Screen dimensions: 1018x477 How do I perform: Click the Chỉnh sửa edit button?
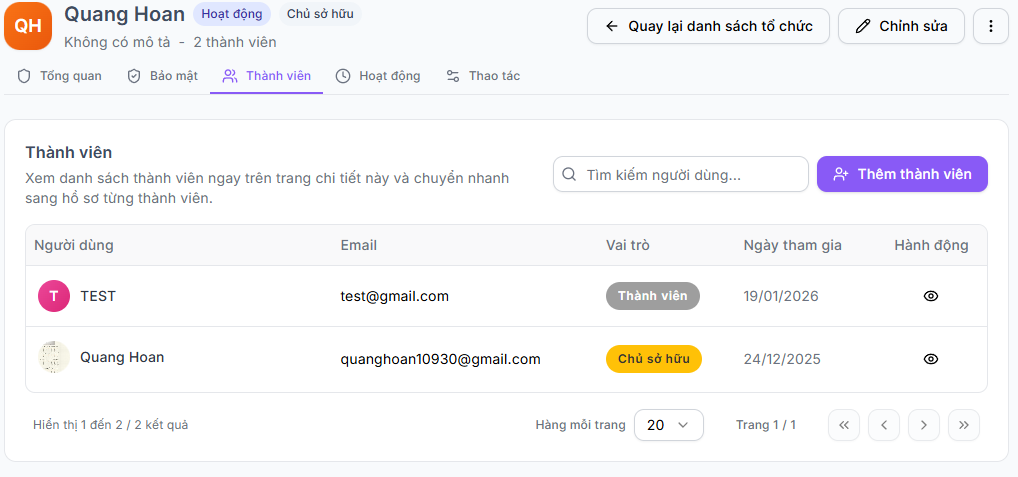901,26
